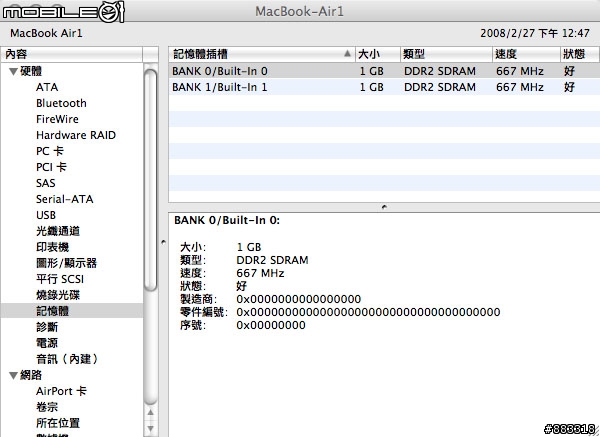Select the BANK 0/Built-In 0 row

[x=384, y=71]
